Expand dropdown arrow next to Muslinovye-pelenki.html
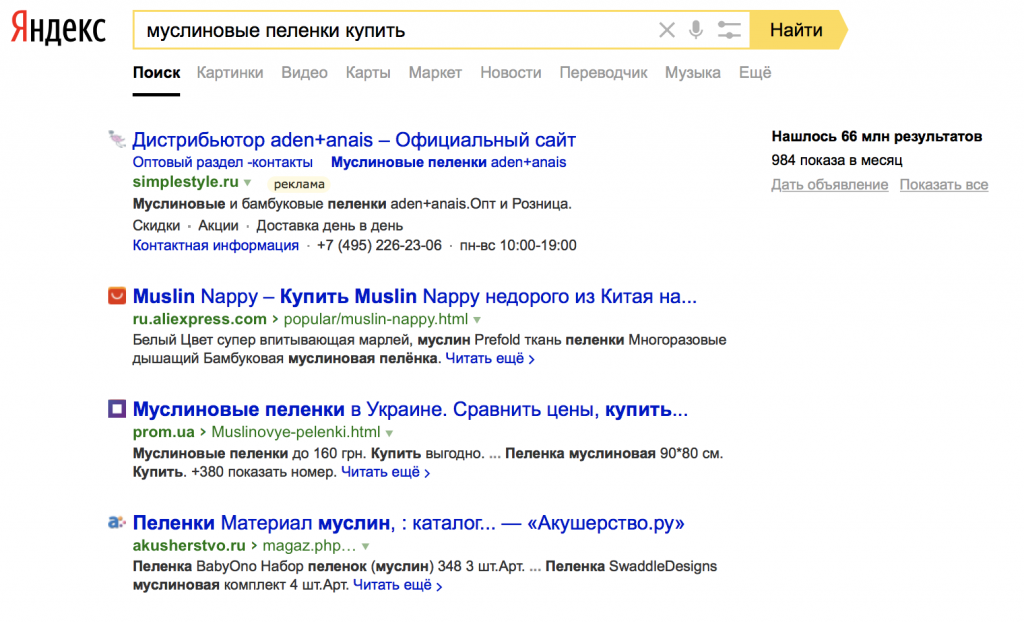The width and height of the screenshot is (1024, 622). 390,433
